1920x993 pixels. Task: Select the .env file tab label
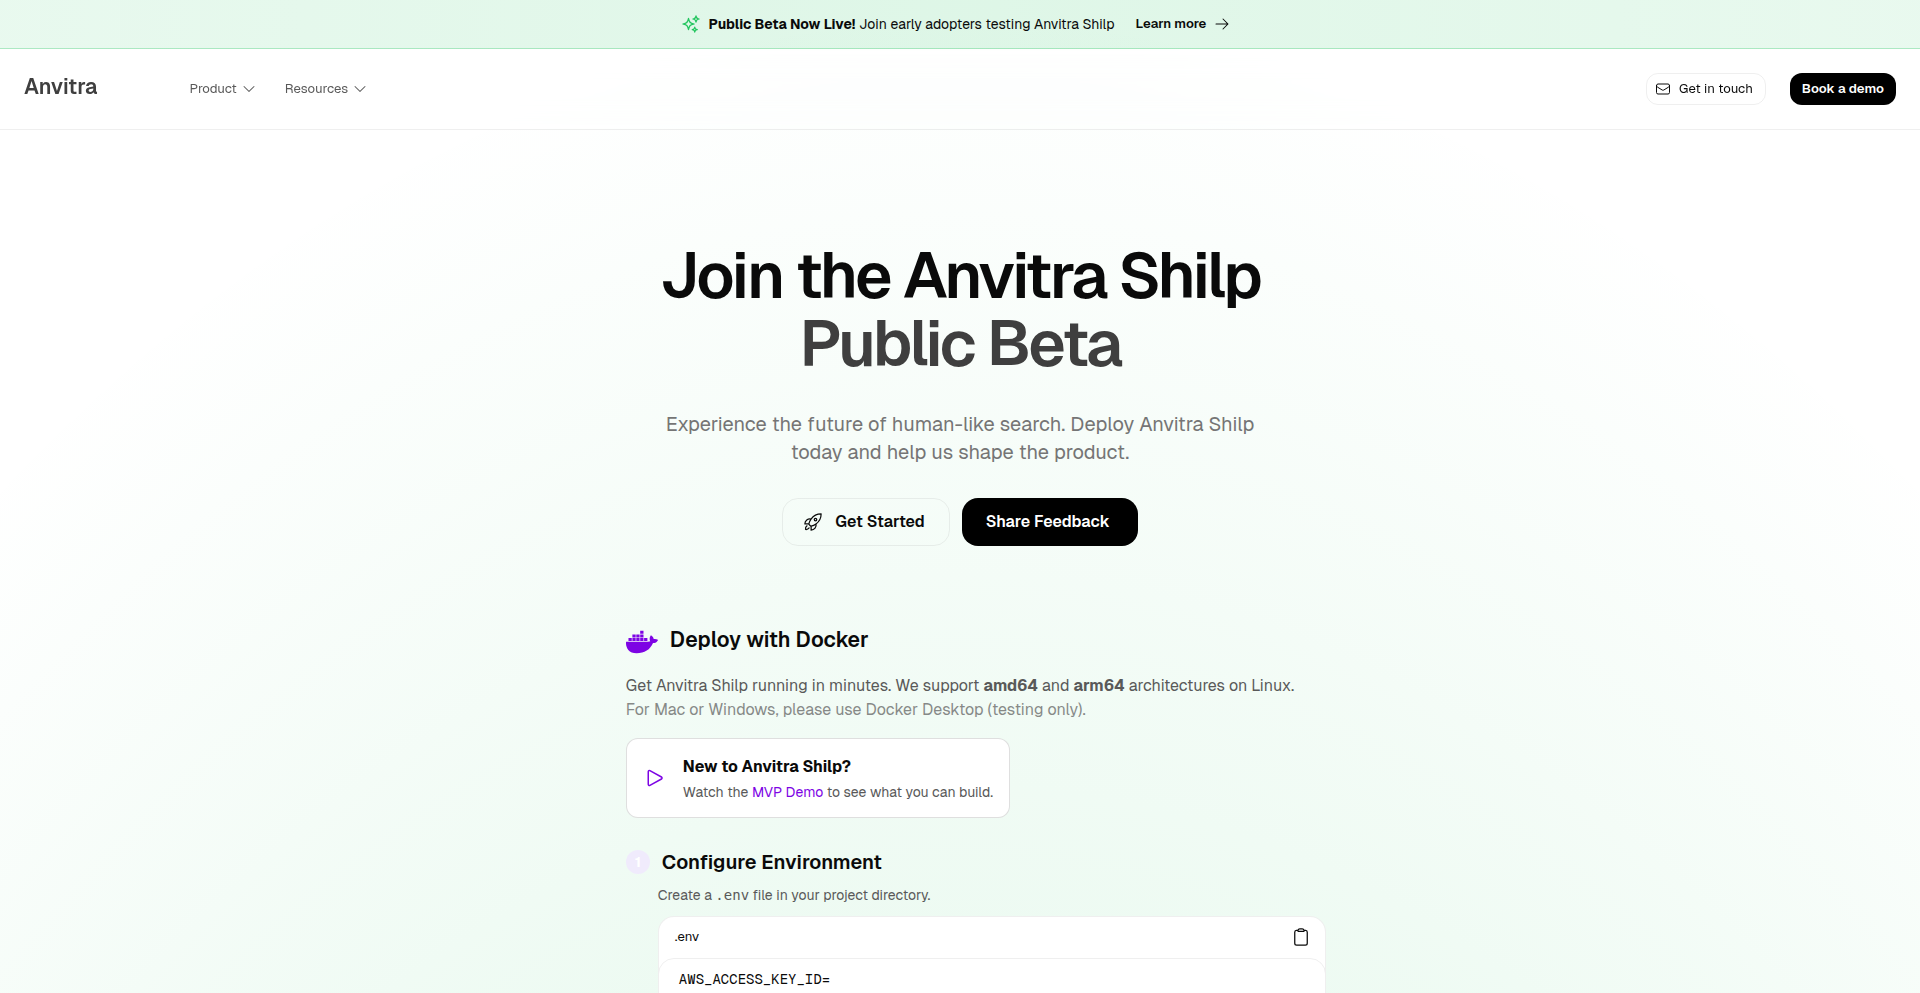point(686,937)
